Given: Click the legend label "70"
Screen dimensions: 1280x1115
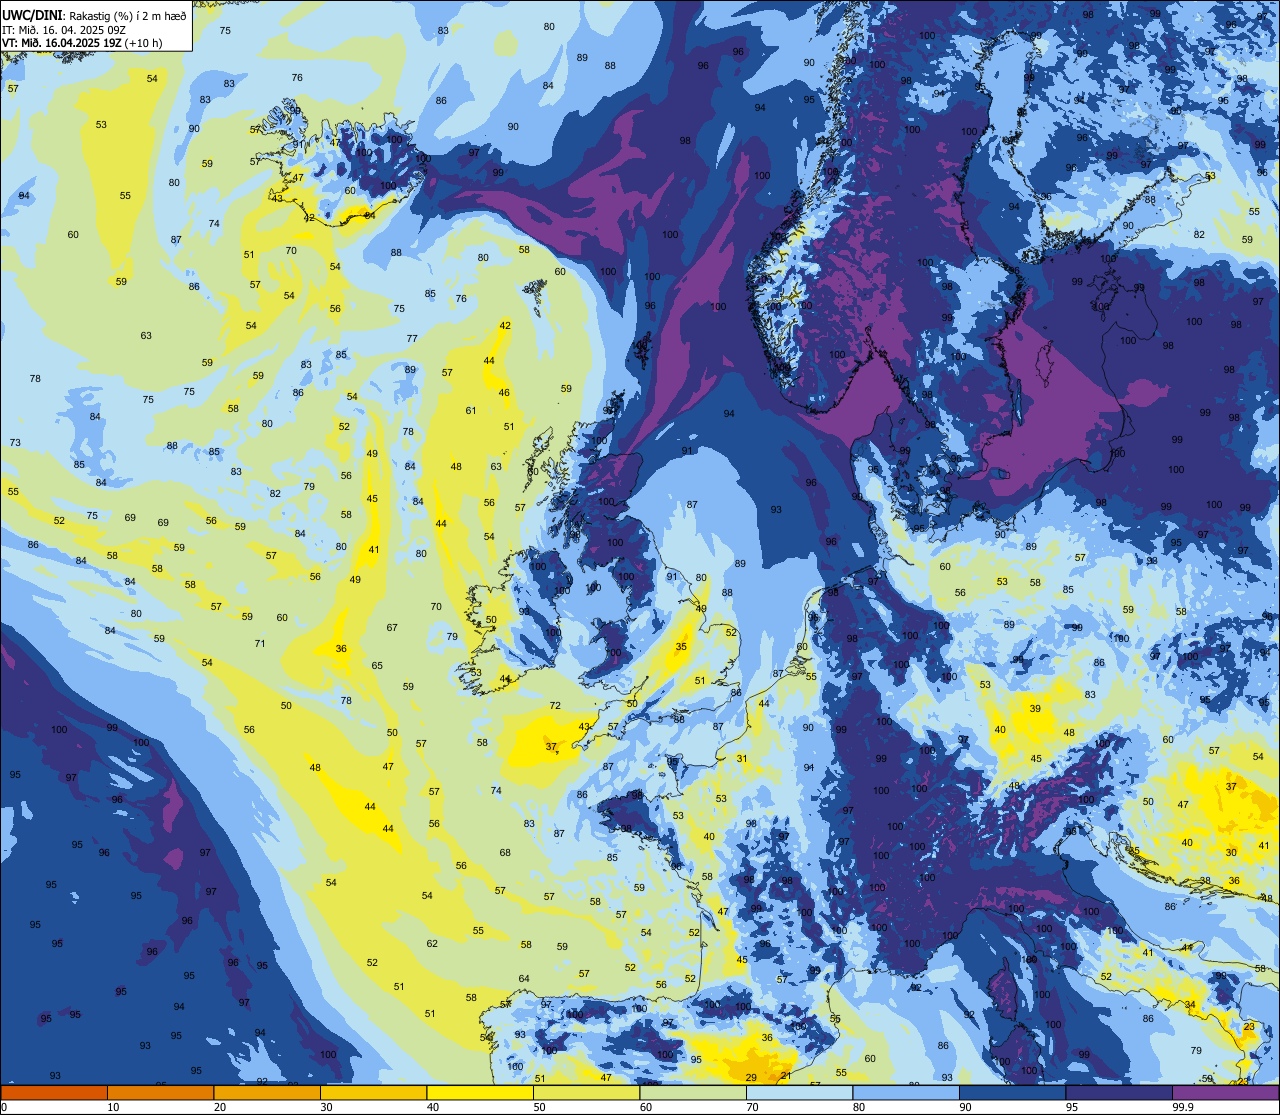Looking at the screenshot, I should point(752,1107).
